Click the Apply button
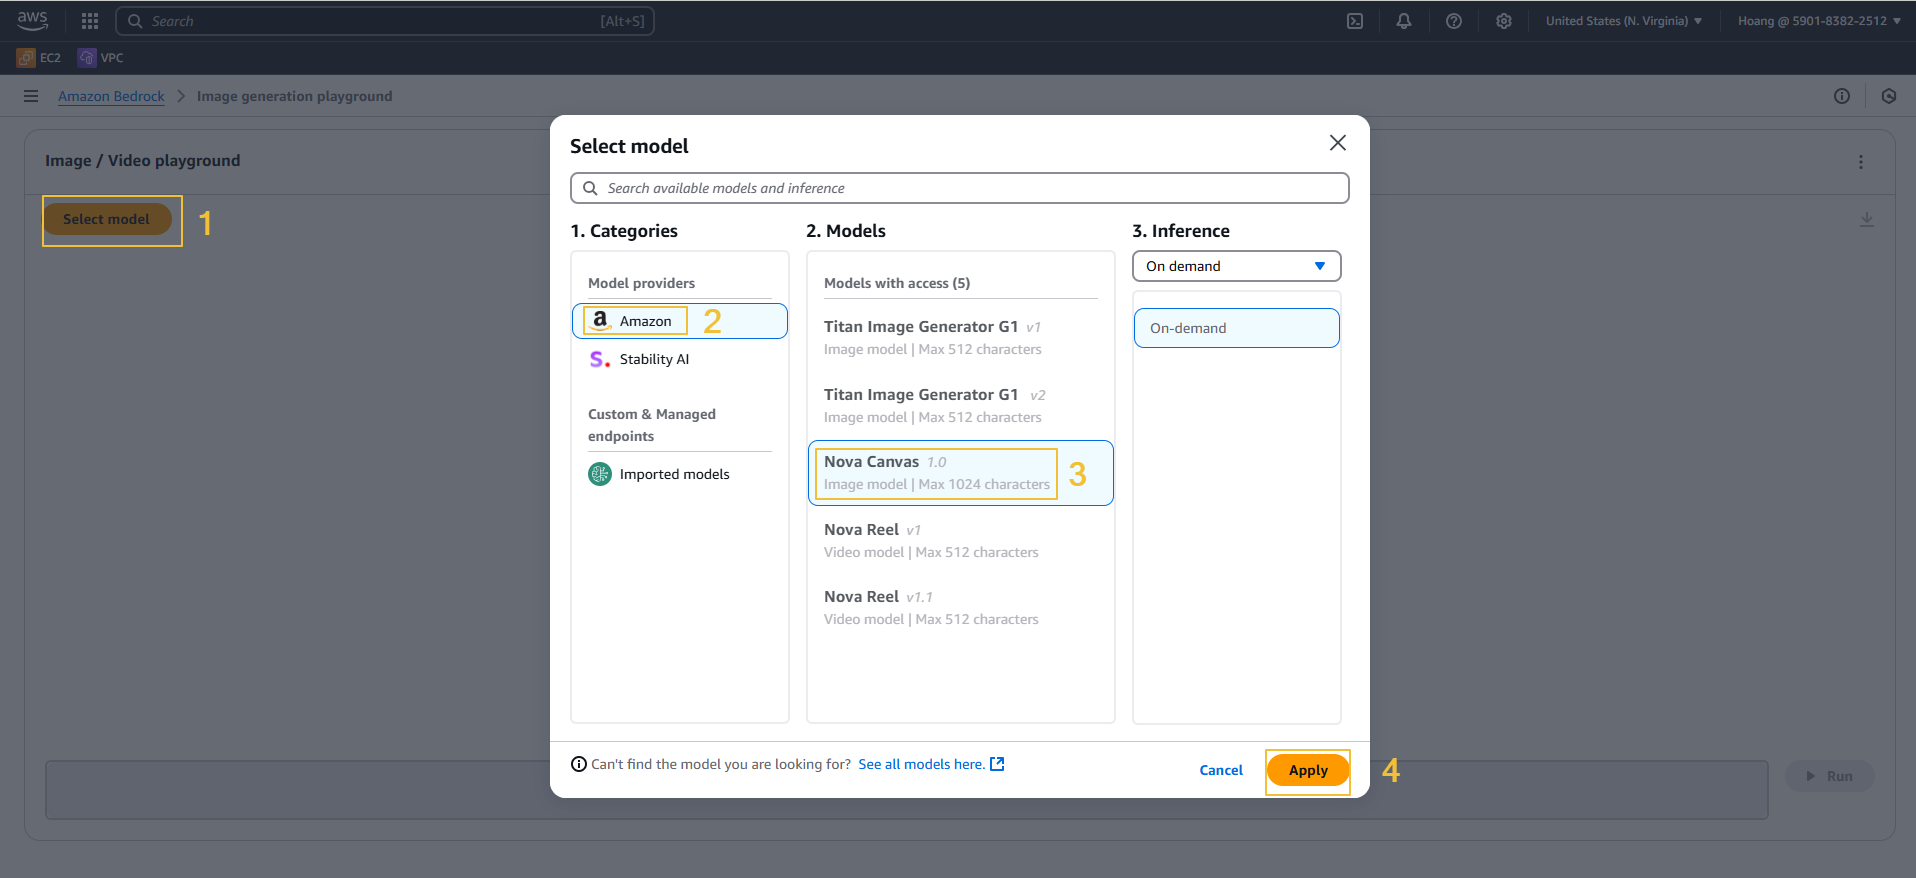This screenshot has height=878, width=1916. [x=1308, y=770]
